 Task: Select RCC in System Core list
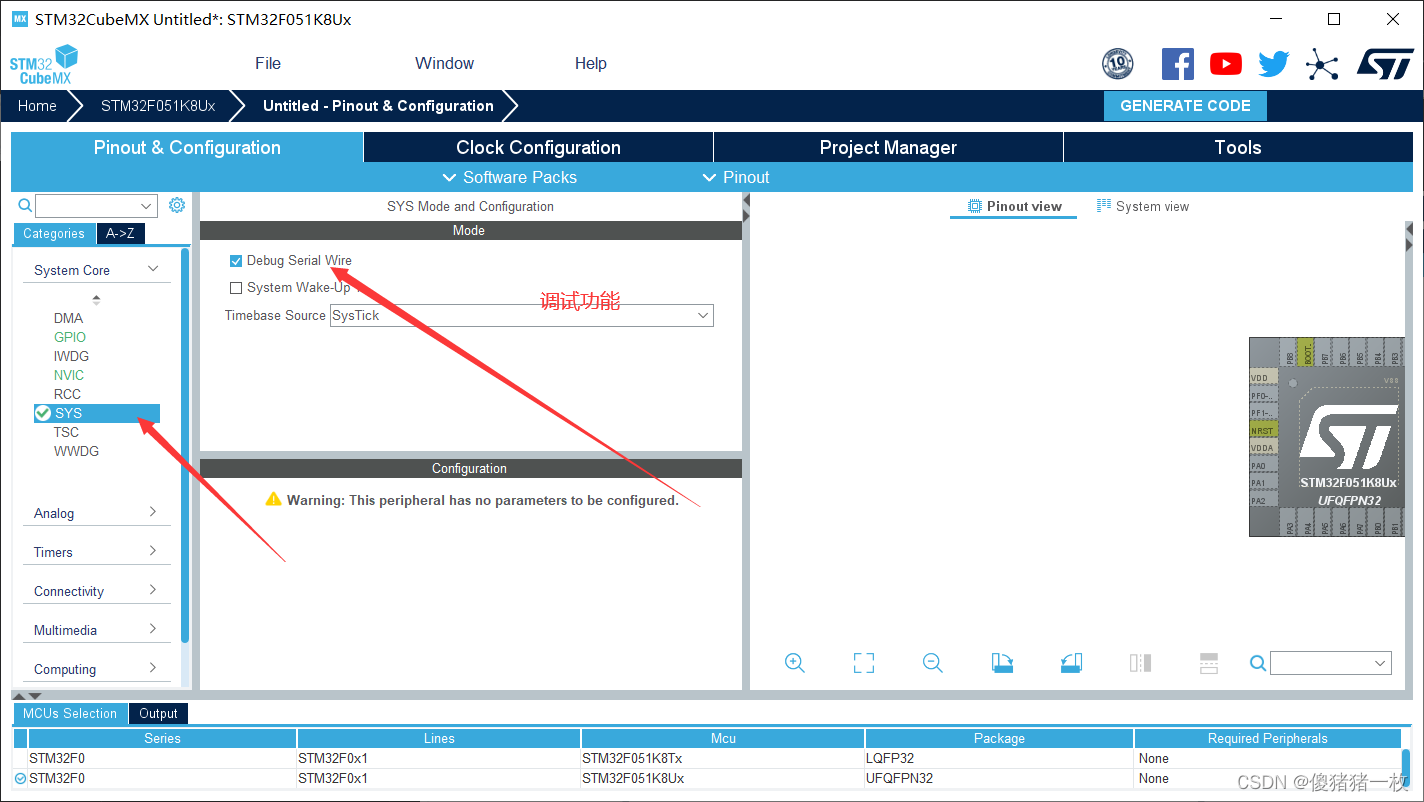pos(67,394)
